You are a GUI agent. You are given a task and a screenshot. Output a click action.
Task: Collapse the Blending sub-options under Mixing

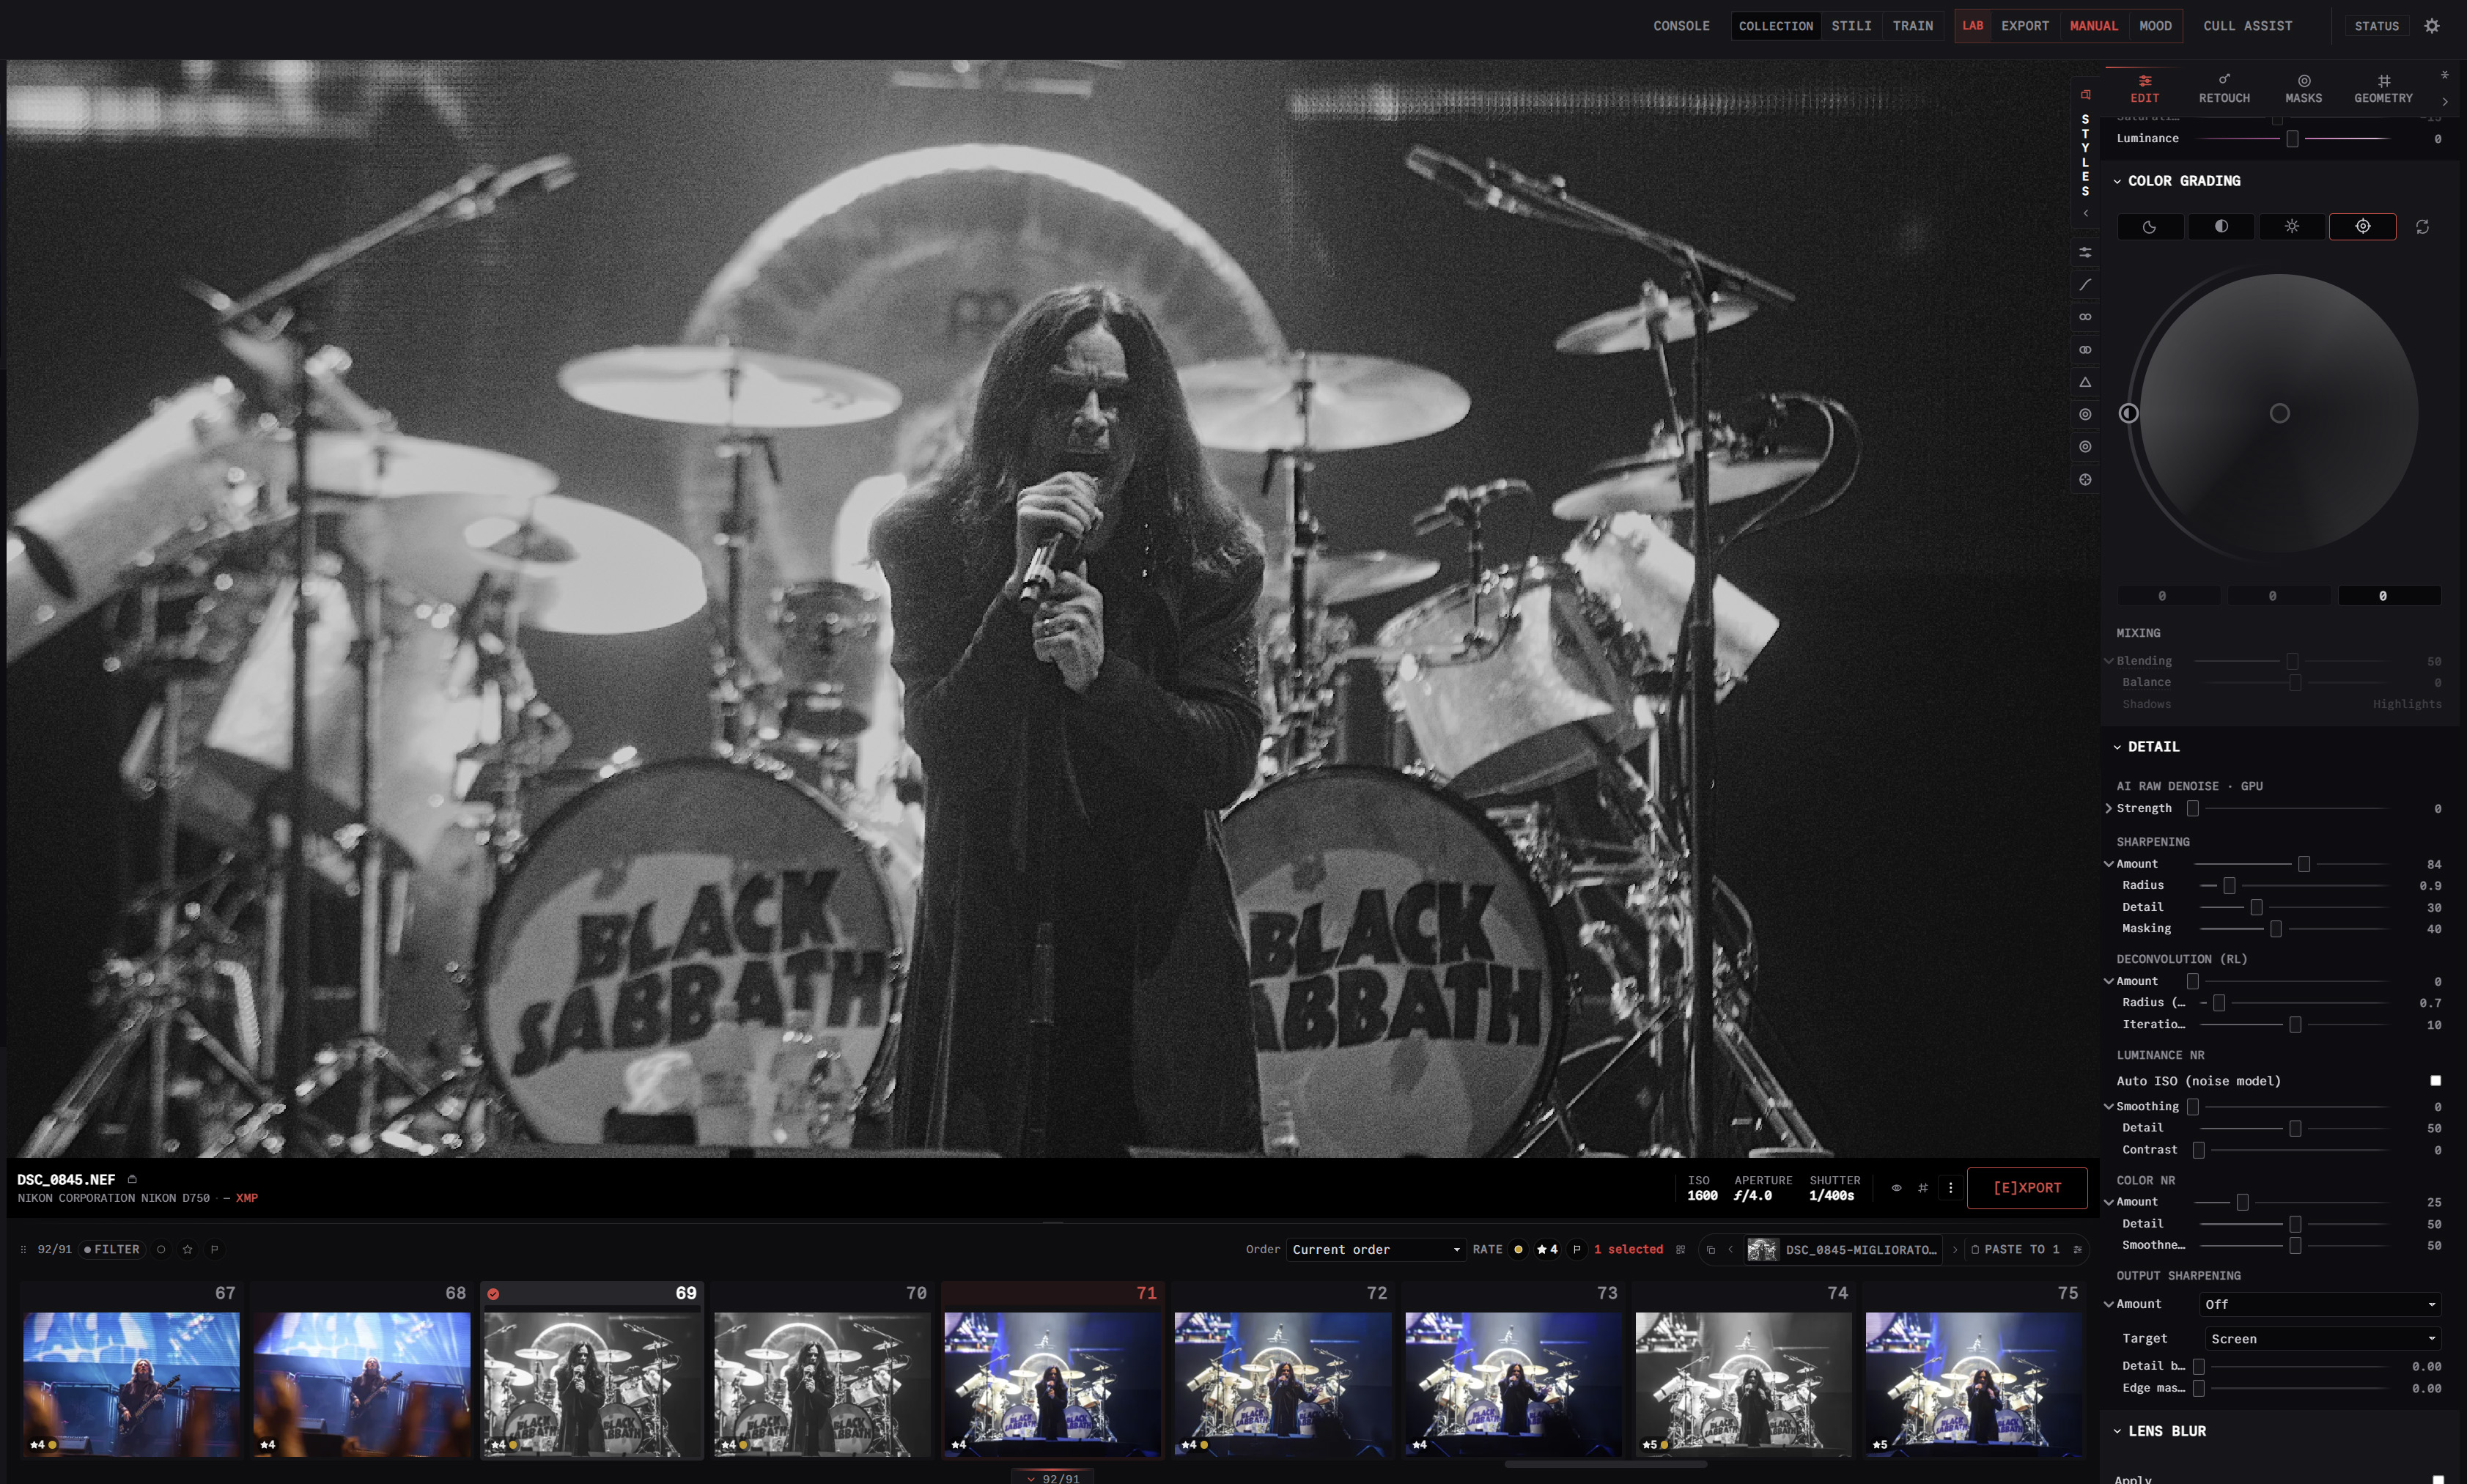2109,661
